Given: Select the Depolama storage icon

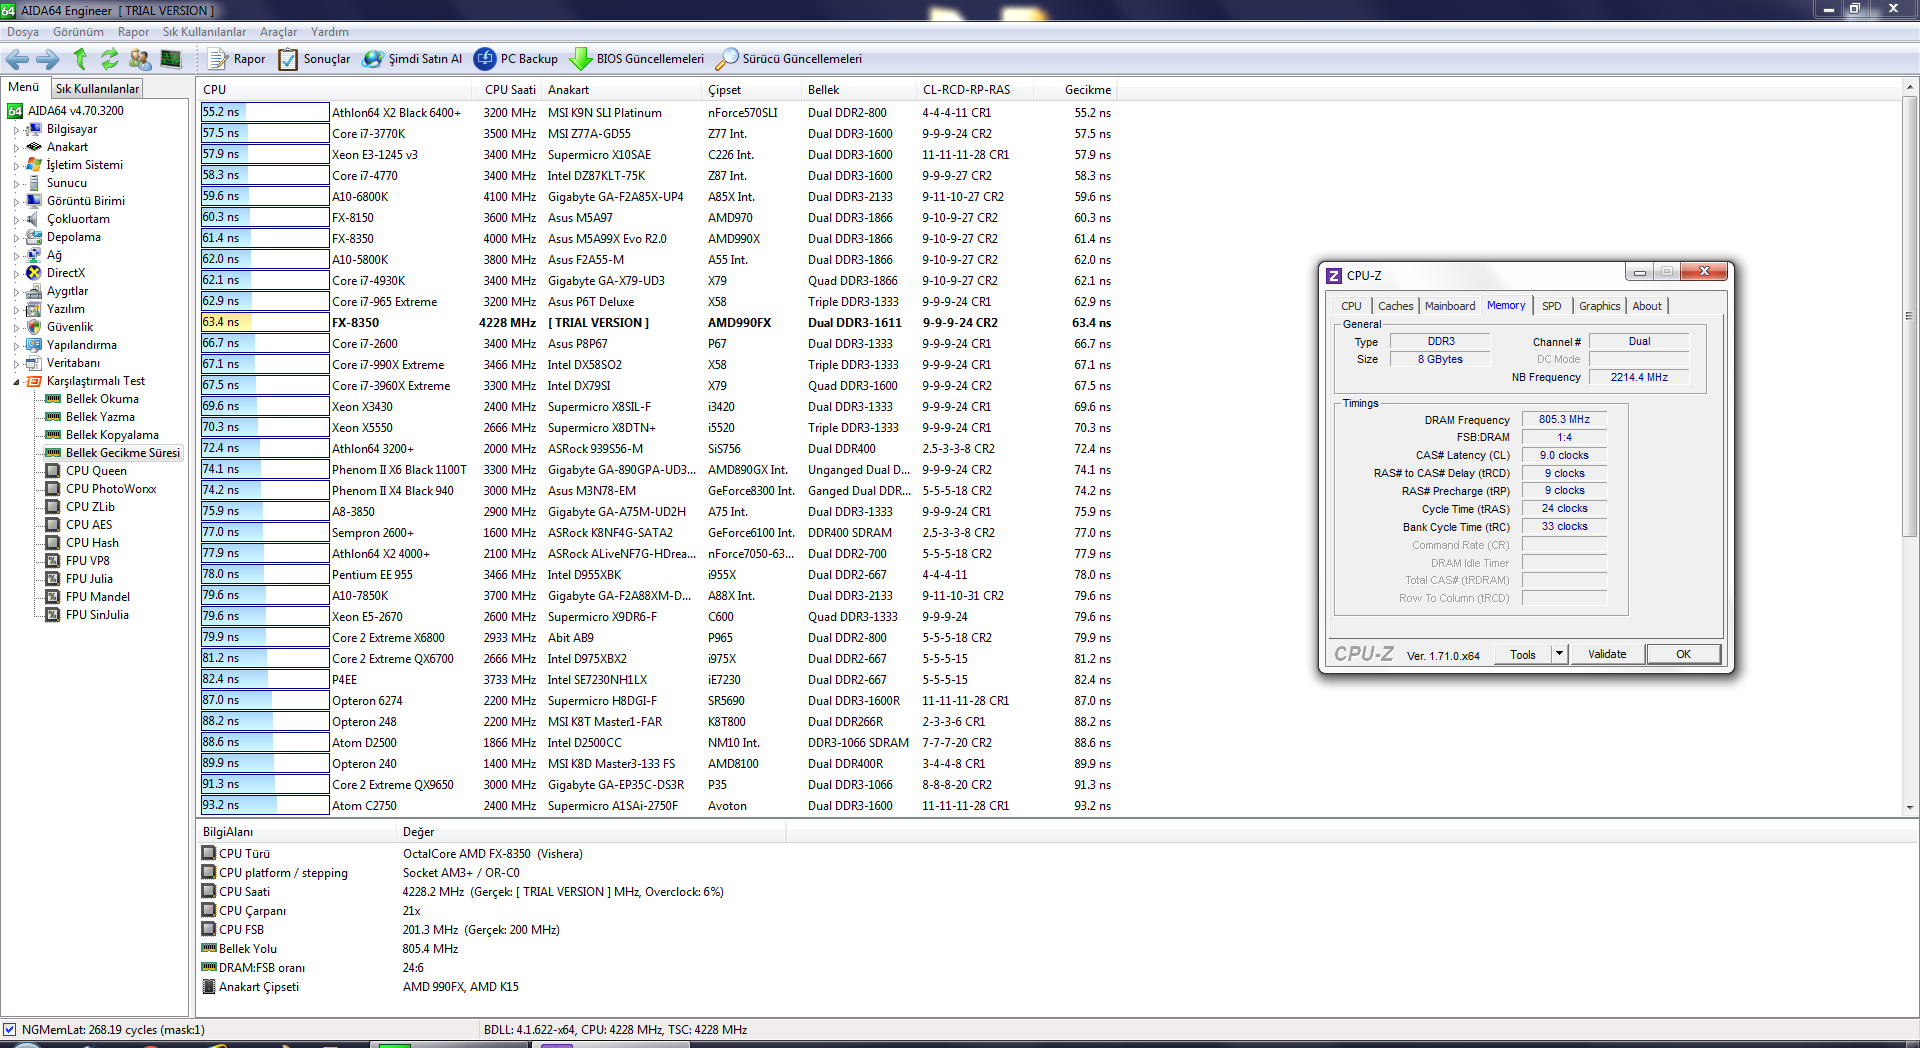Looking at the screenshot, I should (34, 237).
